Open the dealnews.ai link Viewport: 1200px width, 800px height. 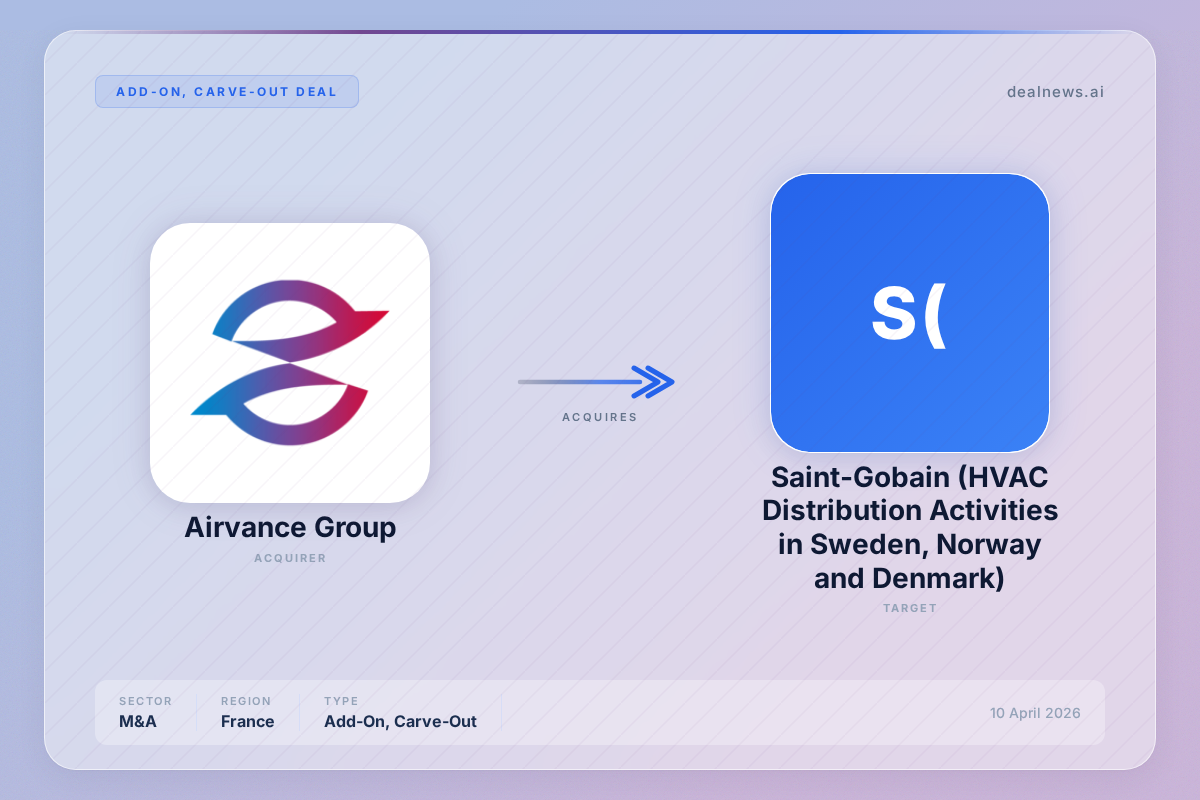(1055, 92)
